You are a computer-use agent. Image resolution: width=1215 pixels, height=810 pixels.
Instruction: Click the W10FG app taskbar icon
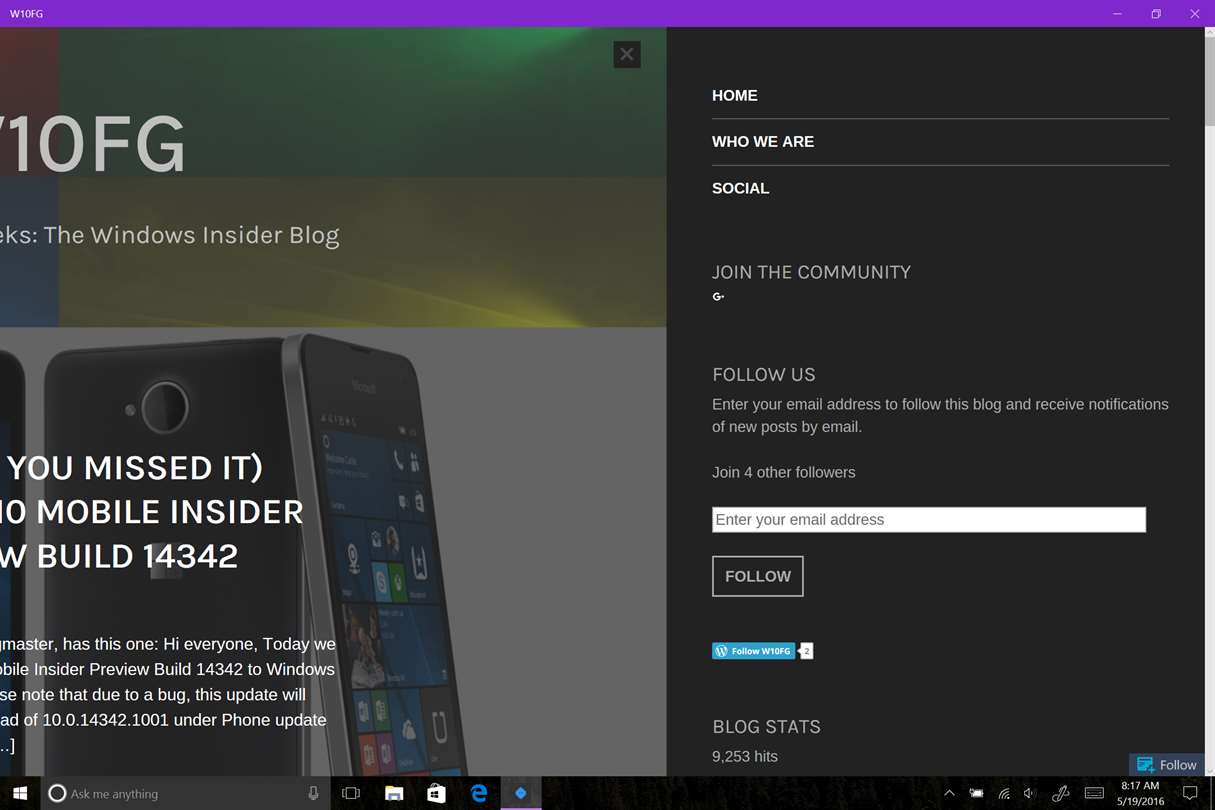coord(521,793)
